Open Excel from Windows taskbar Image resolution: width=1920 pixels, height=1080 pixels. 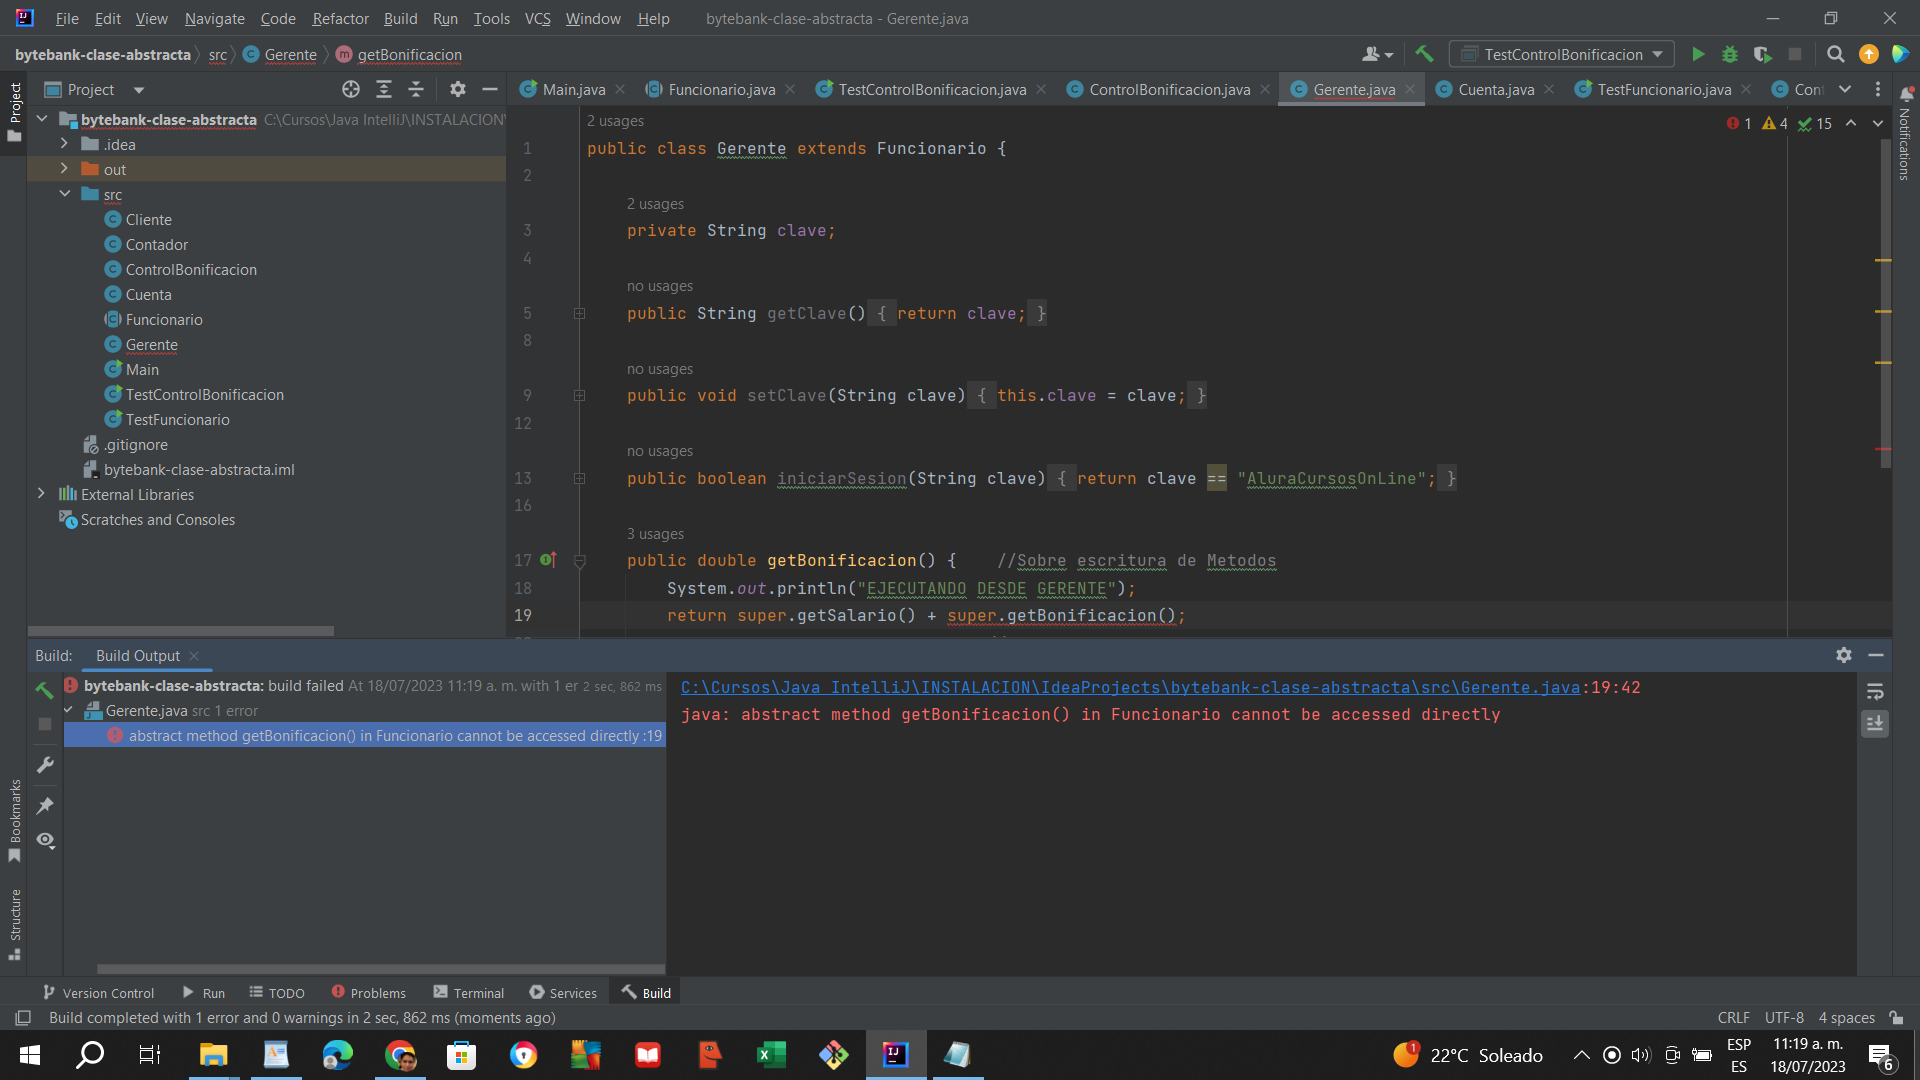[771, 1054]
